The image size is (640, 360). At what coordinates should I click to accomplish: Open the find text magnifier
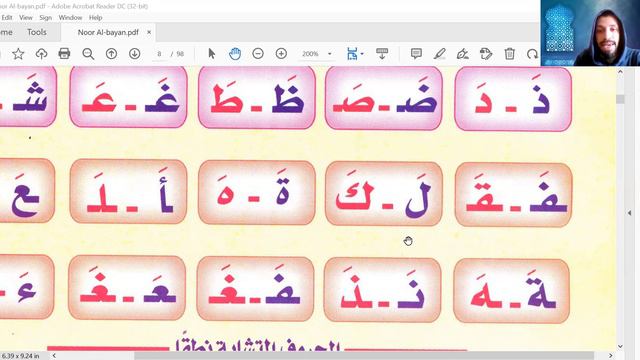click(x=88, y=54)
